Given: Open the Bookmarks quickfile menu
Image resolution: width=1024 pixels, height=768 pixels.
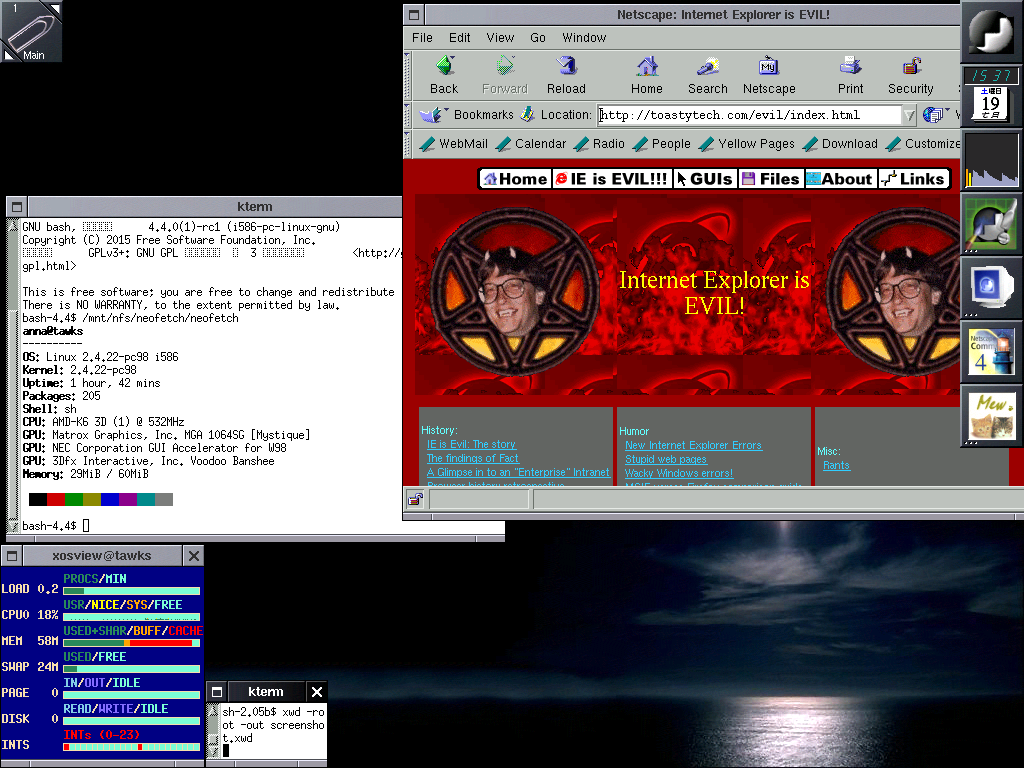Looking at the screenshot, I should pos(467,115).
